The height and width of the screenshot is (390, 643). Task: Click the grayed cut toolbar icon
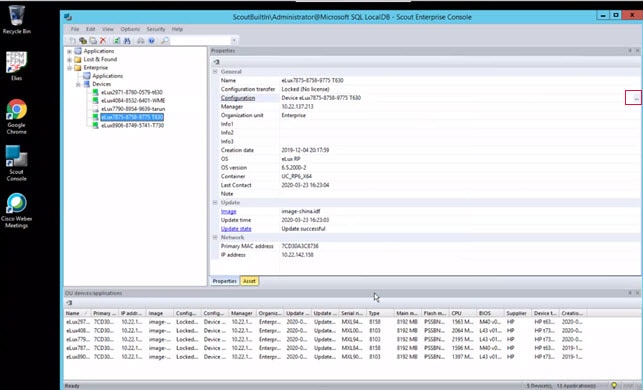[73, 40]
